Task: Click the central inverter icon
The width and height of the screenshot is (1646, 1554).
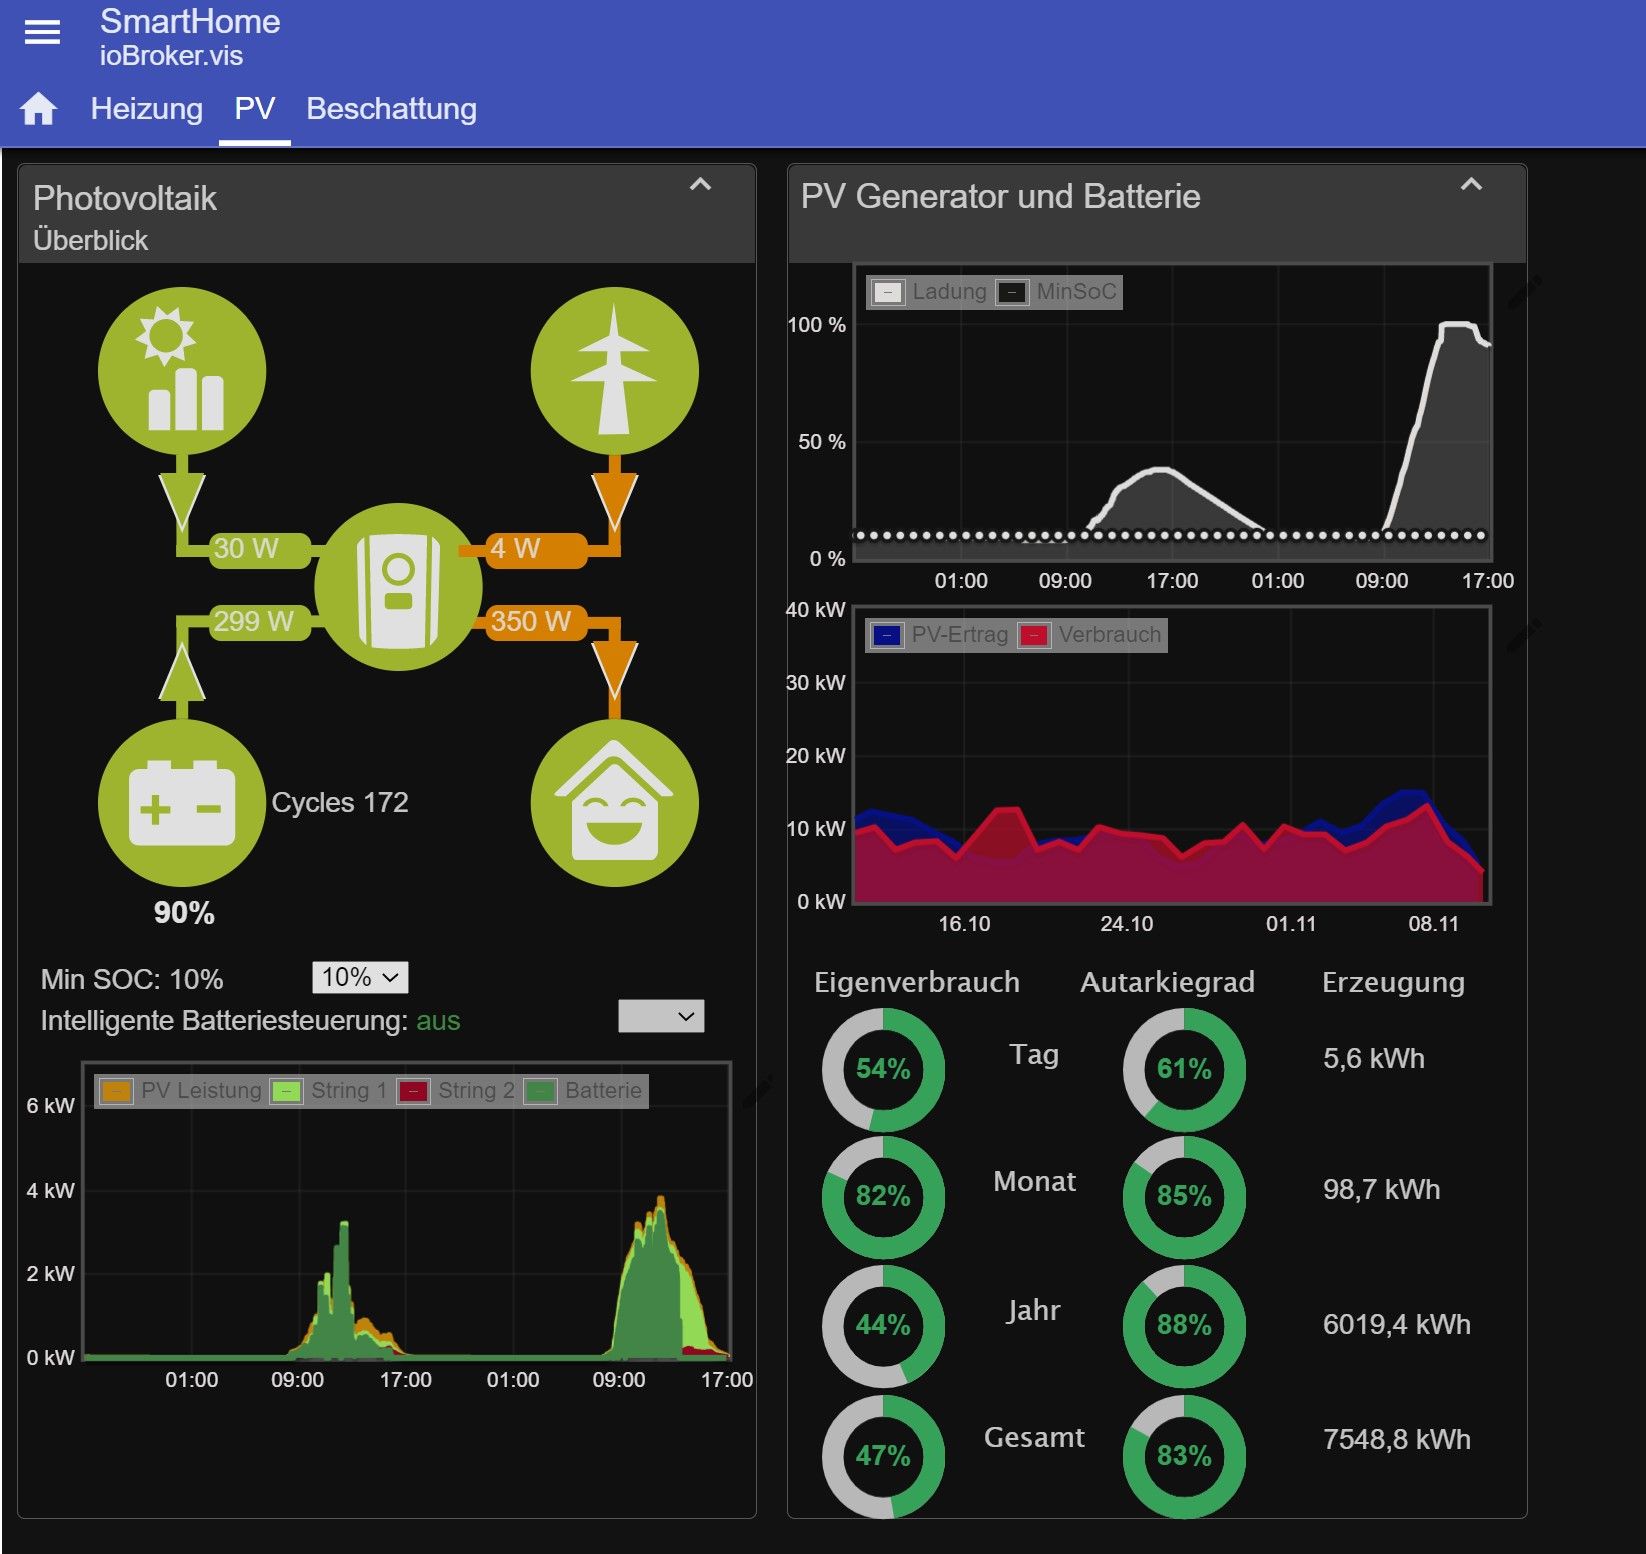Action: click(x=399, y=587)
